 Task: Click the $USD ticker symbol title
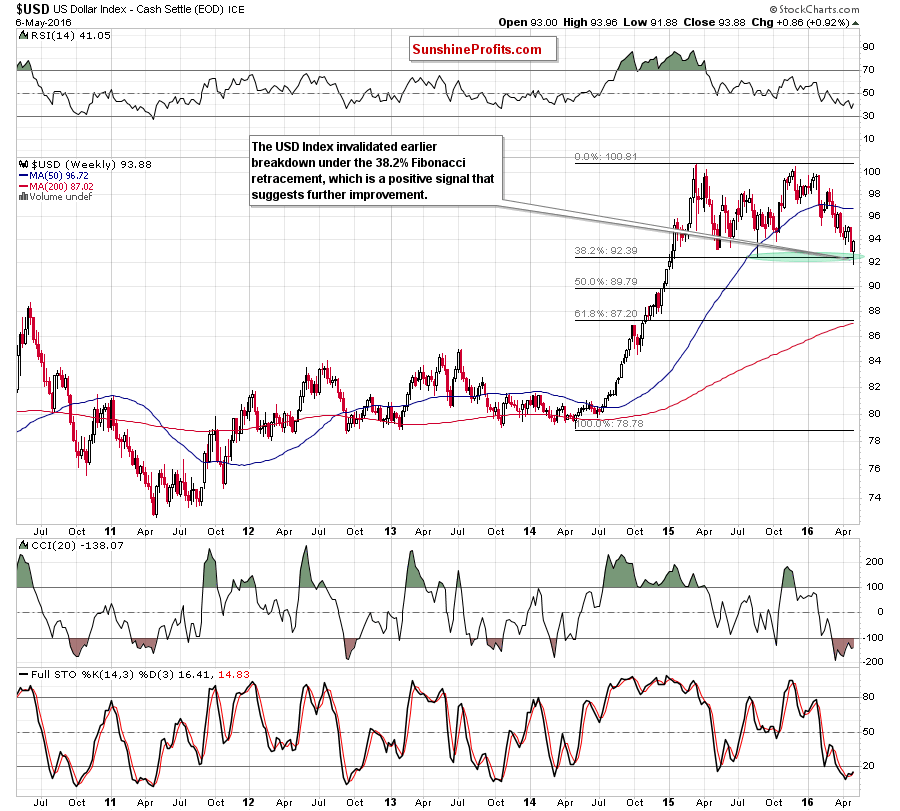point(33,9)
